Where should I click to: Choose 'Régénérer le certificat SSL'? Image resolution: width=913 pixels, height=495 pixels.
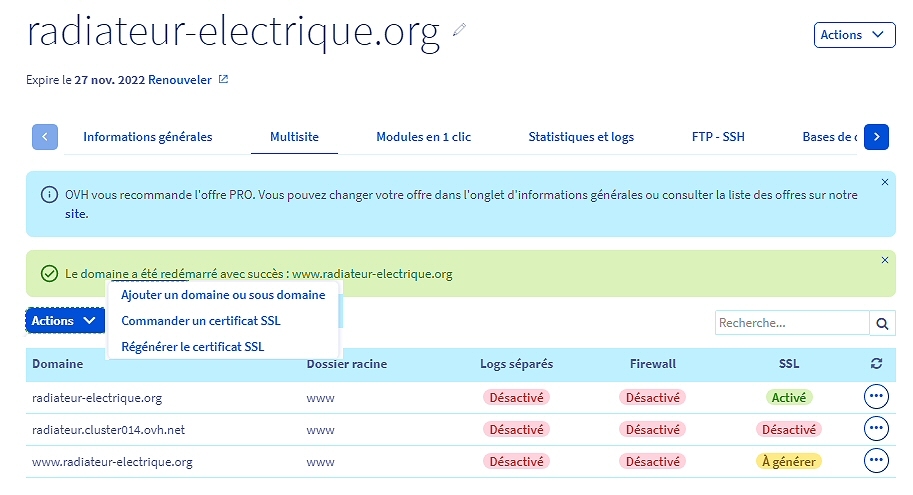click(x=193, y=347)
